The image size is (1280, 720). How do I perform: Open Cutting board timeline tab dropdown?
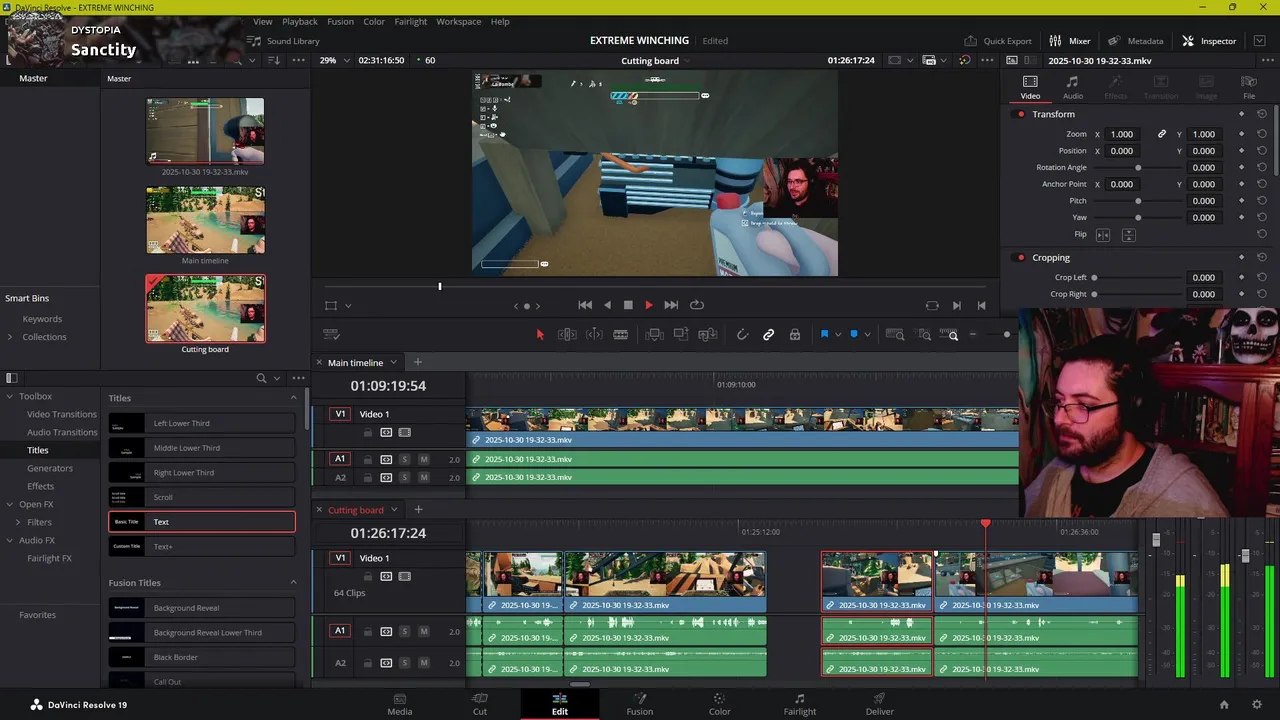tap(394, 510)
